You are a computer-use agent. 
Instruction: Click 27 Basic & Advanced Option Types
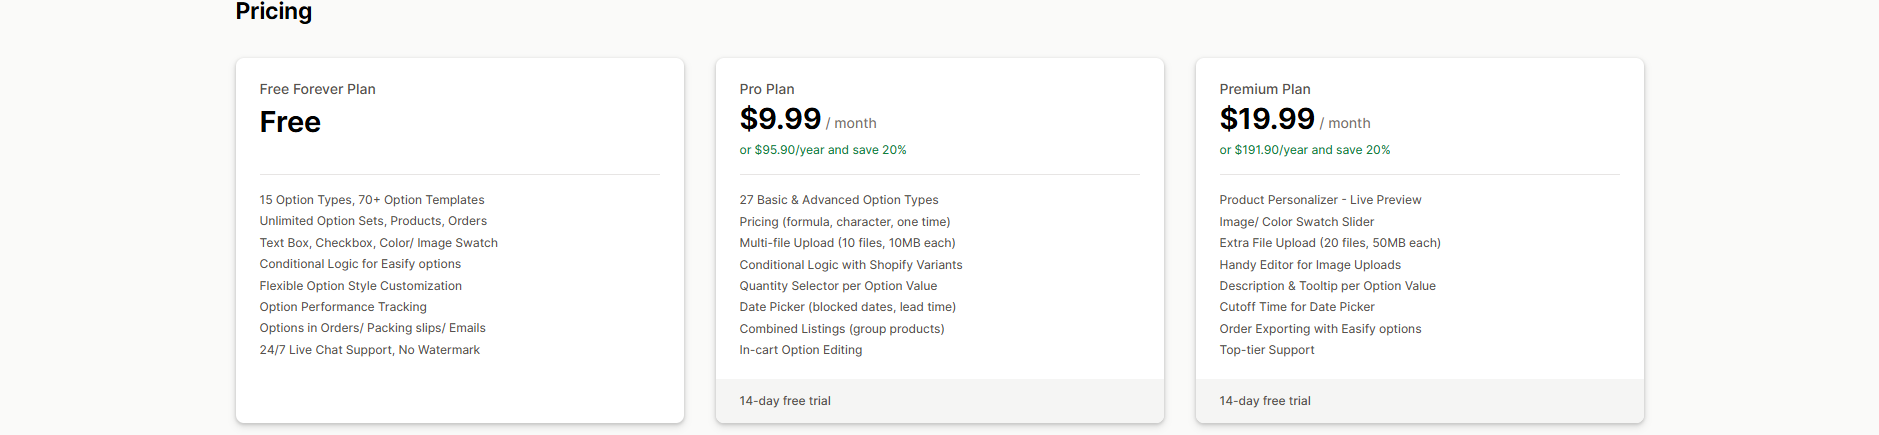click(838, 200)
